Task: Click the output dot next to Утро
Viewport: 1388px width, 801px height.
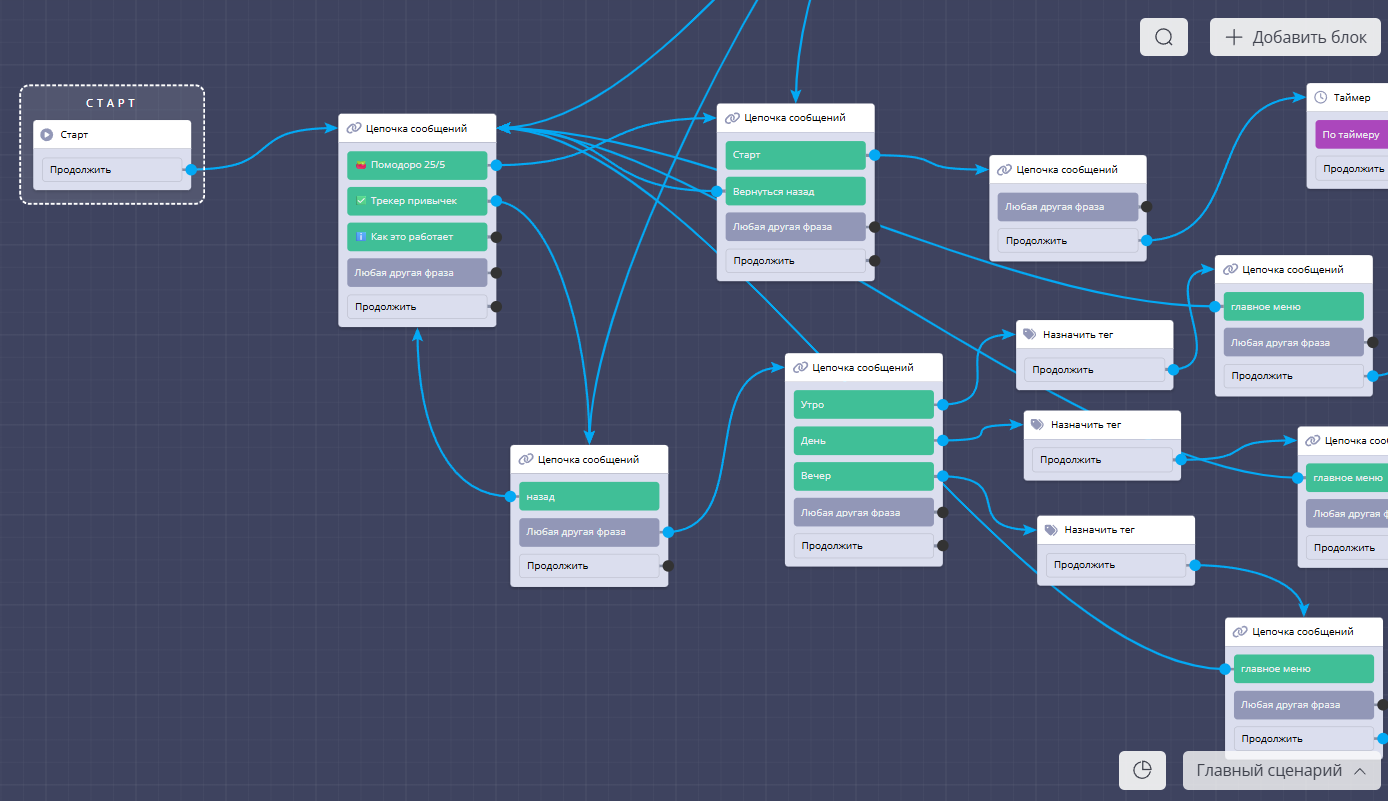Action: (x=941, y=405)
